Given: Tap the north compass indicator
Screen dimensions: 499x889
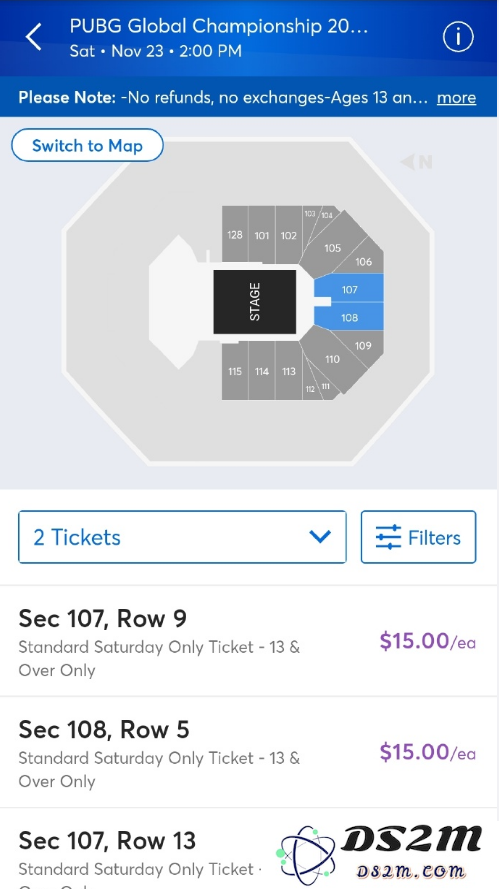Looking at the screenshot, I should click(416, 163).
